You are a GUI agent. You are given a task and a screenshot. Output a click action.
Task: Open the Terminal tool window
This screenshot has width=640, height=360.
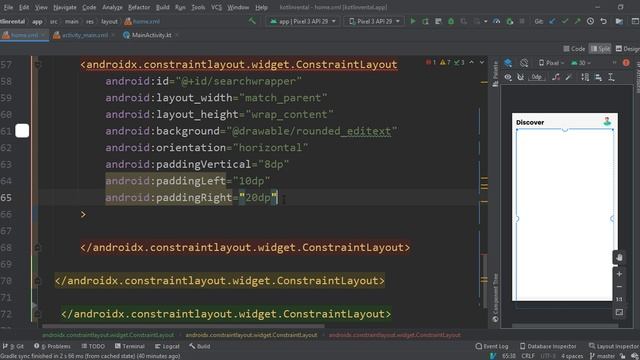point(130,346)
